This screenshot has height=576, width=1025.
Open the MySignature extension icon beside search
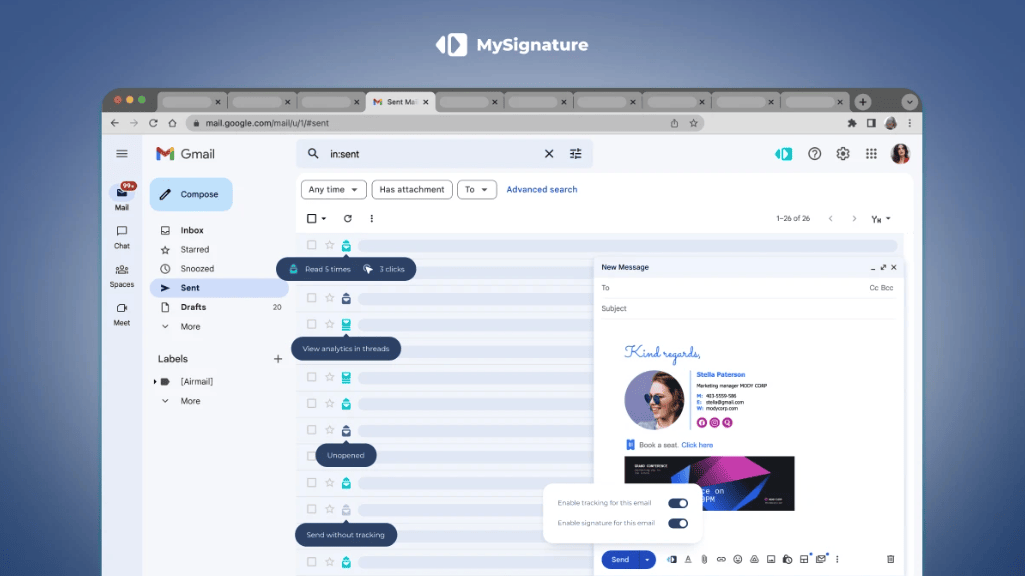[783, 153]
